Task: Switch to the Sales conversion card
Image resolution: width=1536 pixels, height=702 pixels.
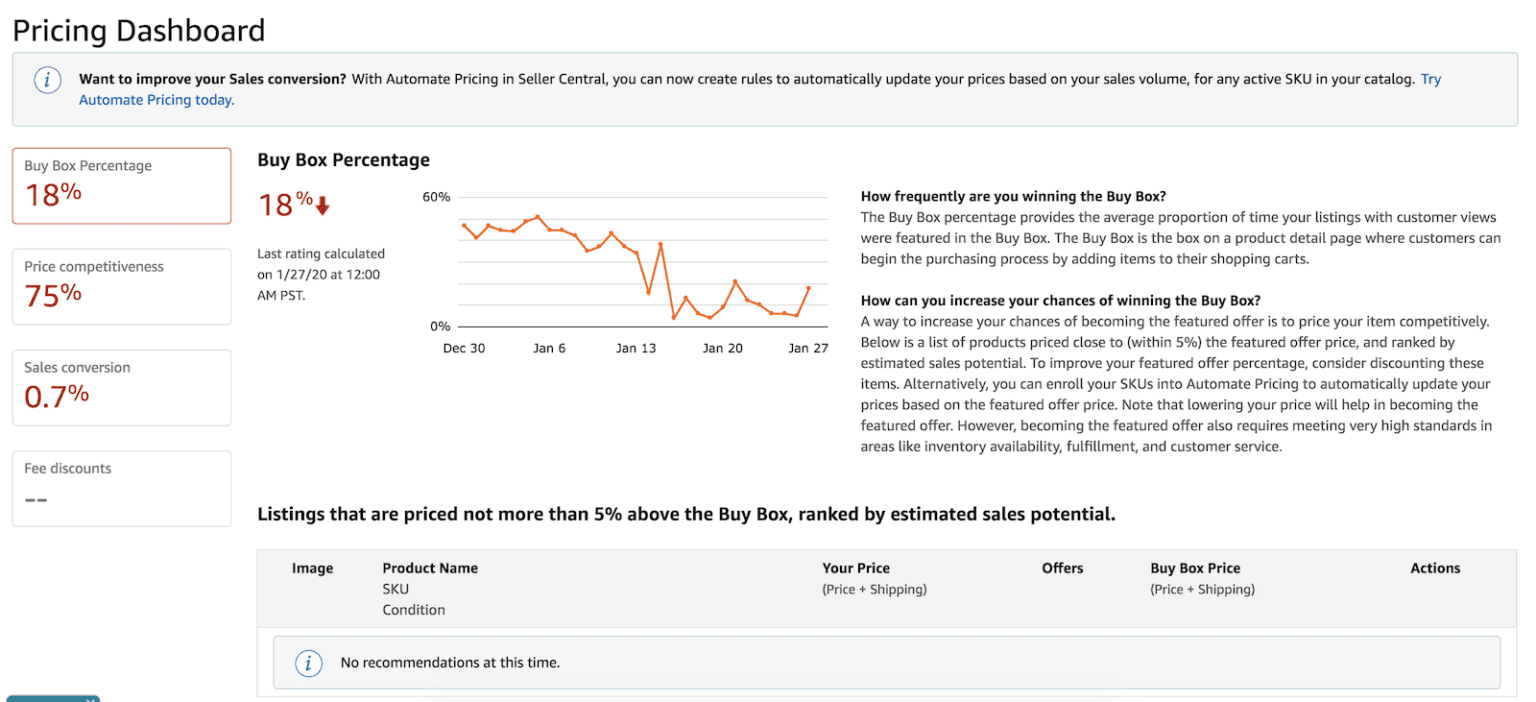Action: click(x=121, y=388)
